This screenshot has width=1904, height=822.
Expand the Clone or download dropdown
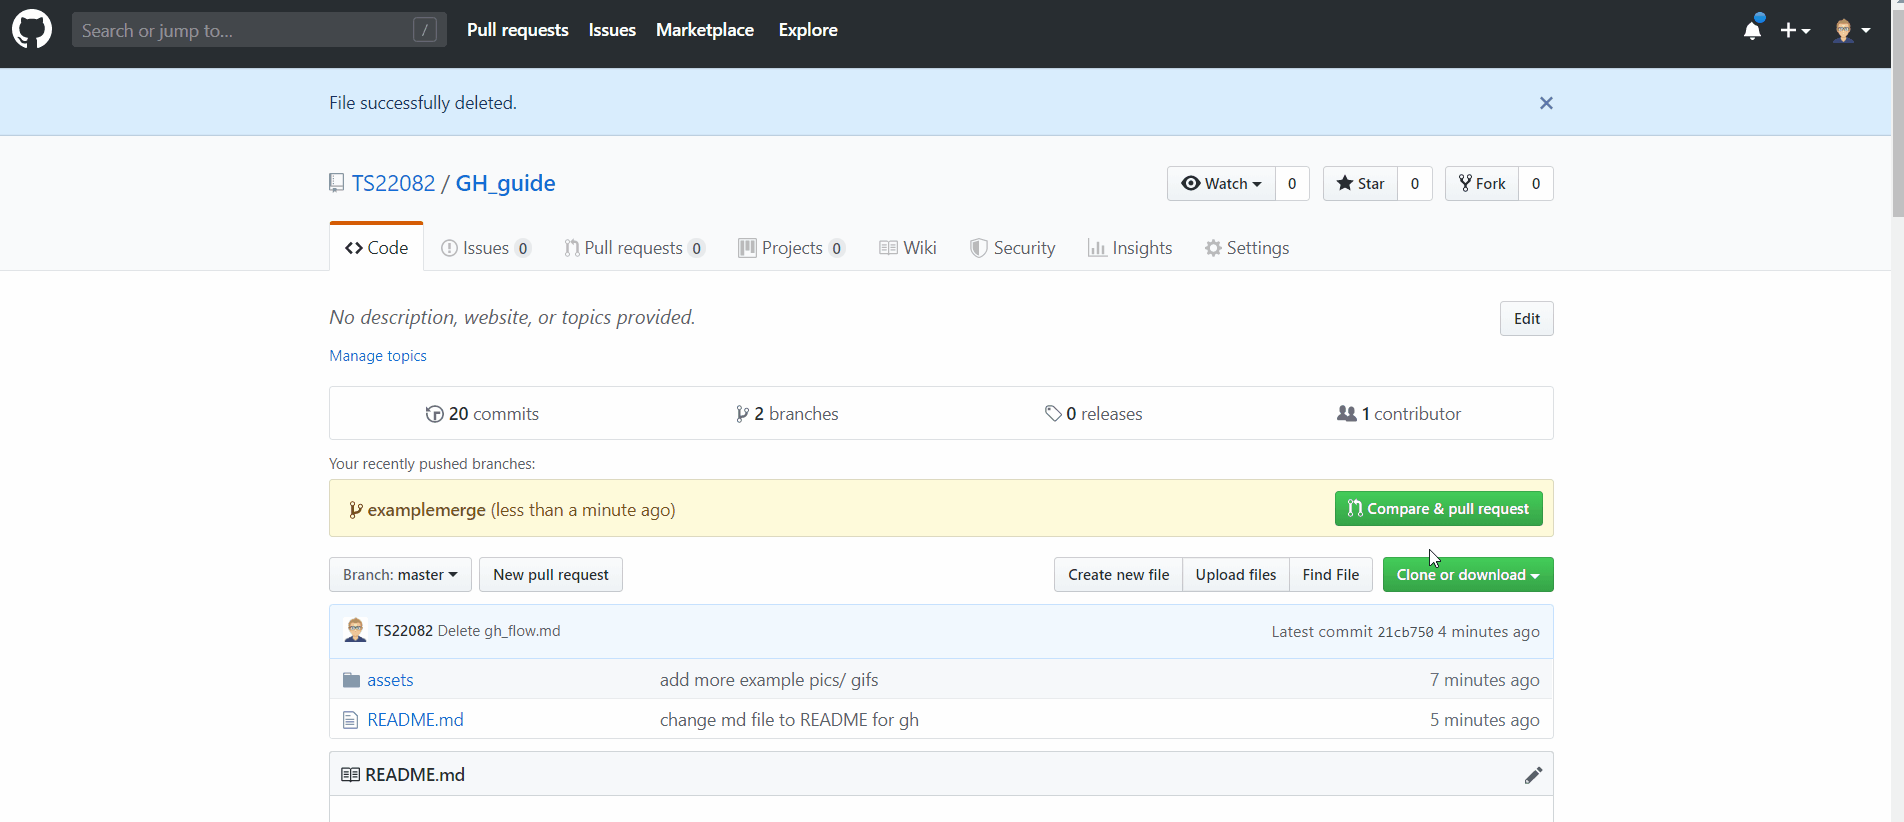pos(1468,574)
